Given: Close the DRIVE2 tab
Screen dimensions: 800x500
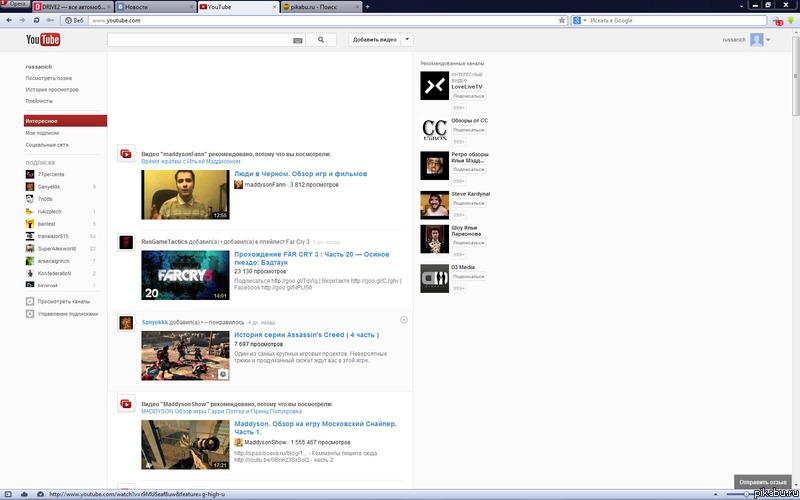Looking at the screenshot, I should click(x=109, y=7).
